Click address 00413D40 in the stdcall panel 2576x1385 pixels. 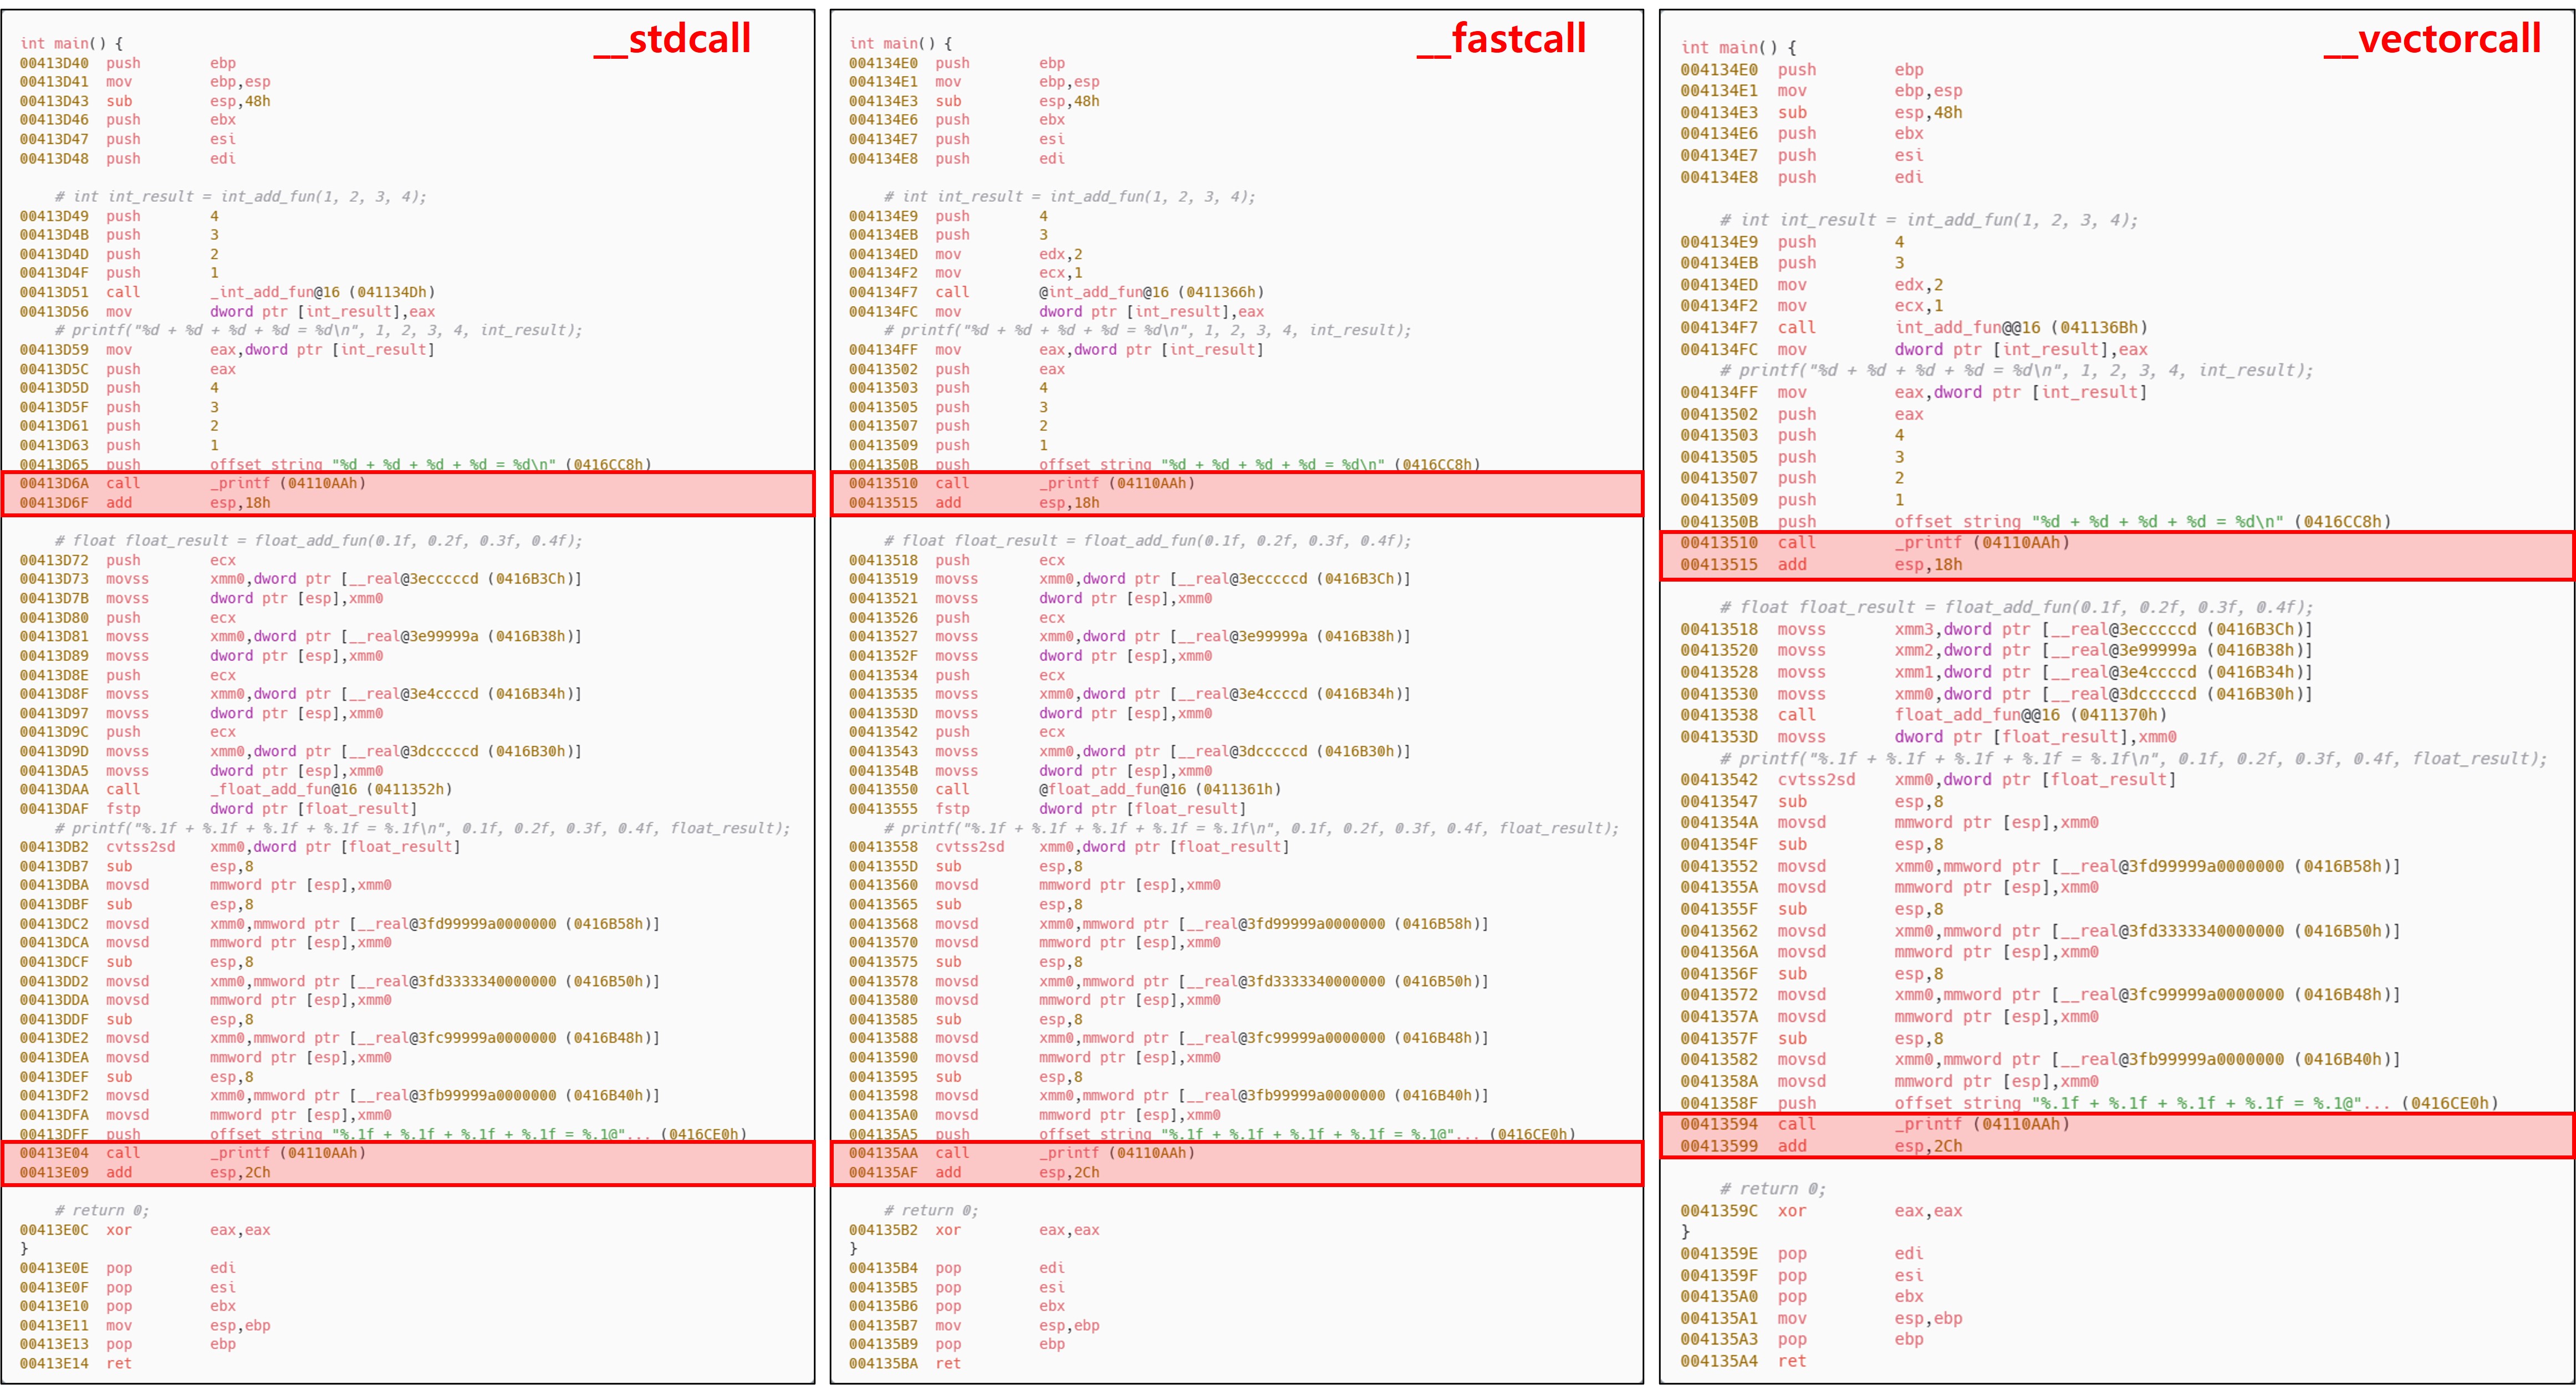tap(54, 63)
